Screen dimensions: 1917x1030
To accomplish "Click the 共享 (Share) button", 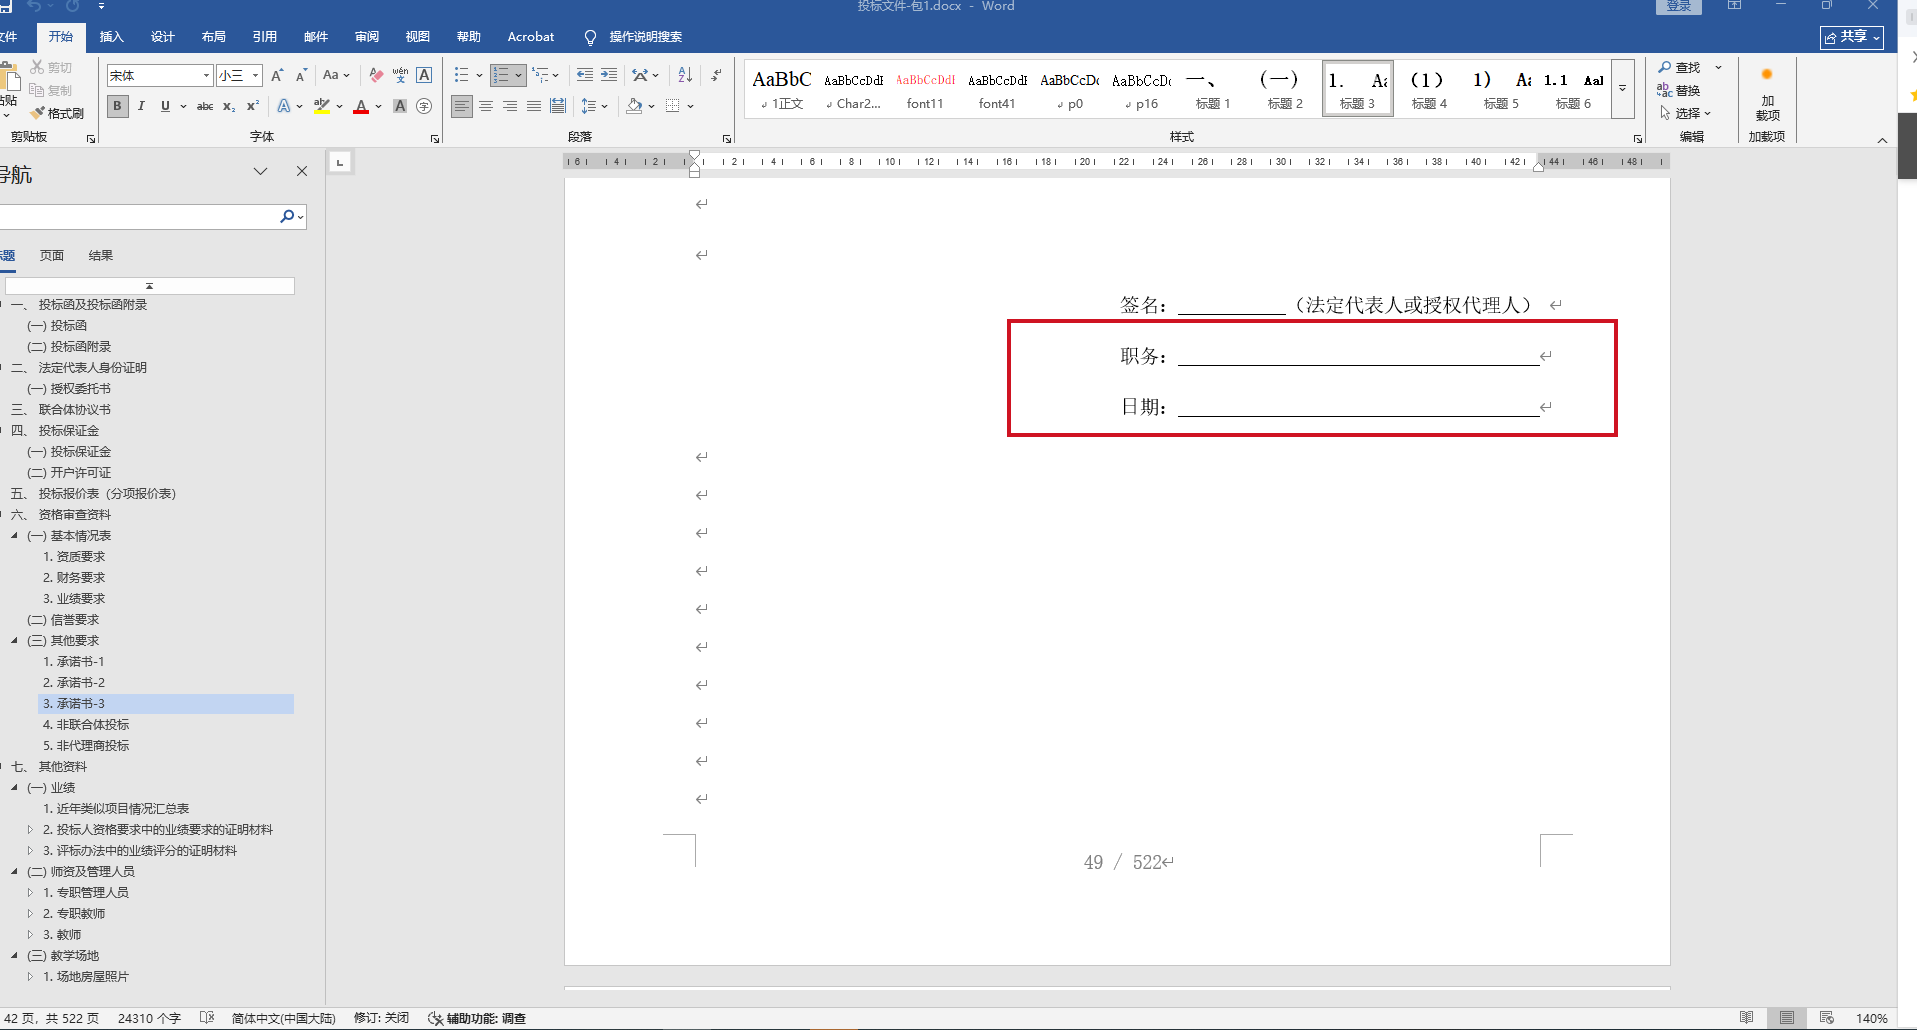I will [x=1852, y=37].
